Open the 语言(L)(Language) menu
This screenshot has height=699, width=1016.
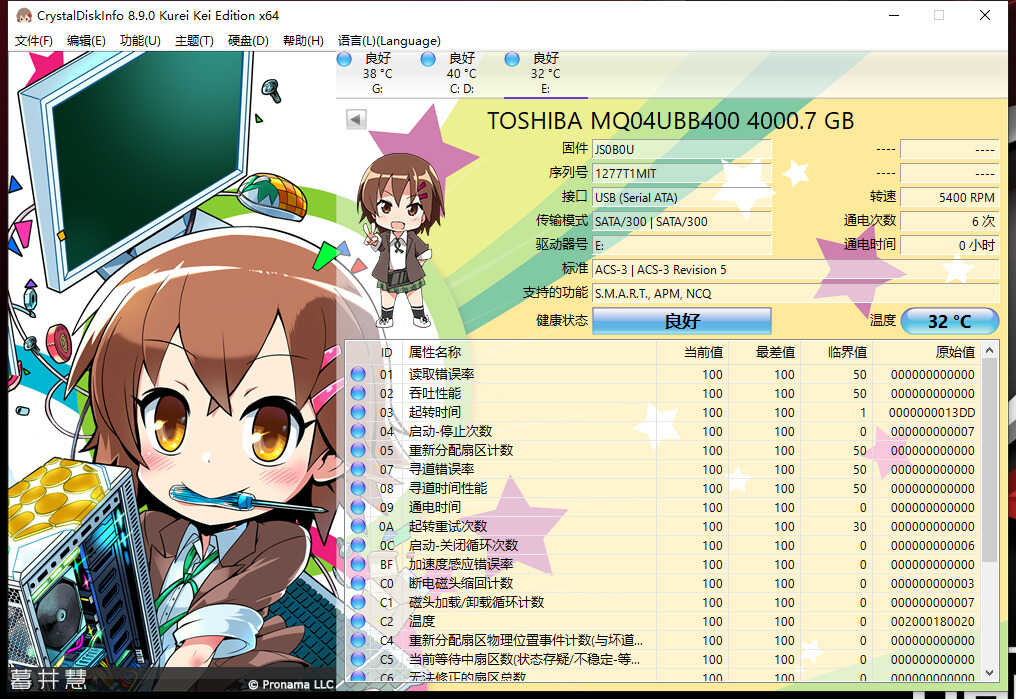click(389, 41)
